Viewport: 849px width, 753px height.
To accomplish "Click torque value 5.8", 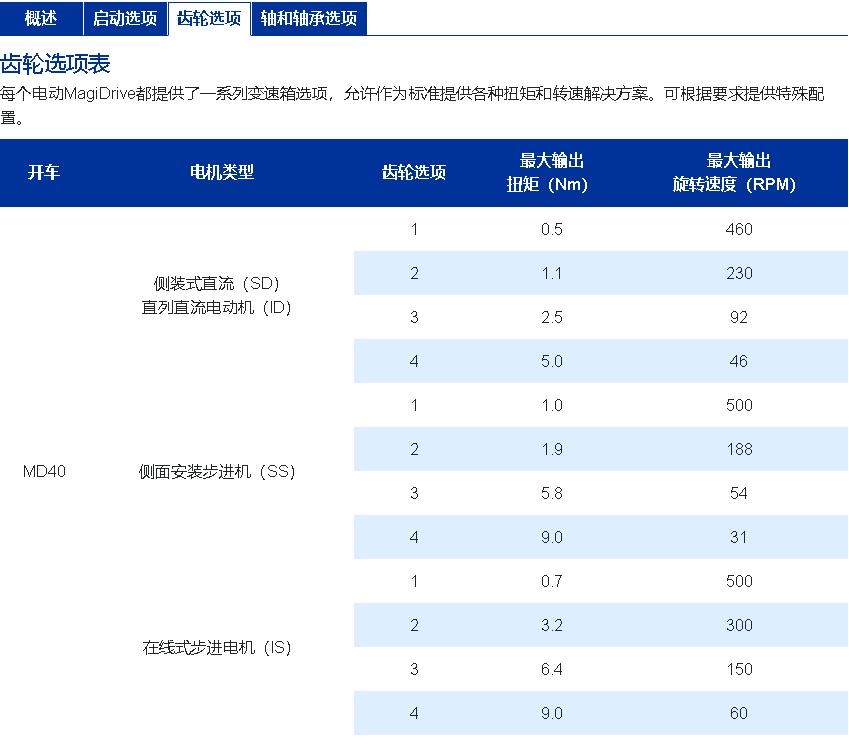I will pos(552,493).
